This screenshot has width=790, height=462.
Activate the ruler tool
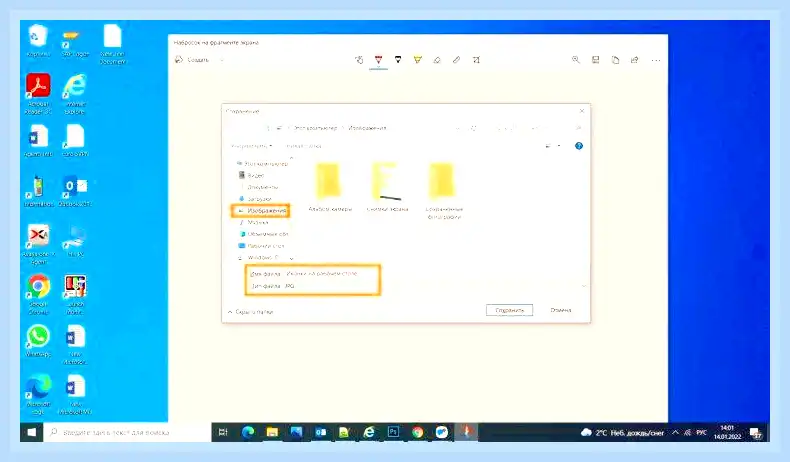pyautogui.click(x=456, y=60)
